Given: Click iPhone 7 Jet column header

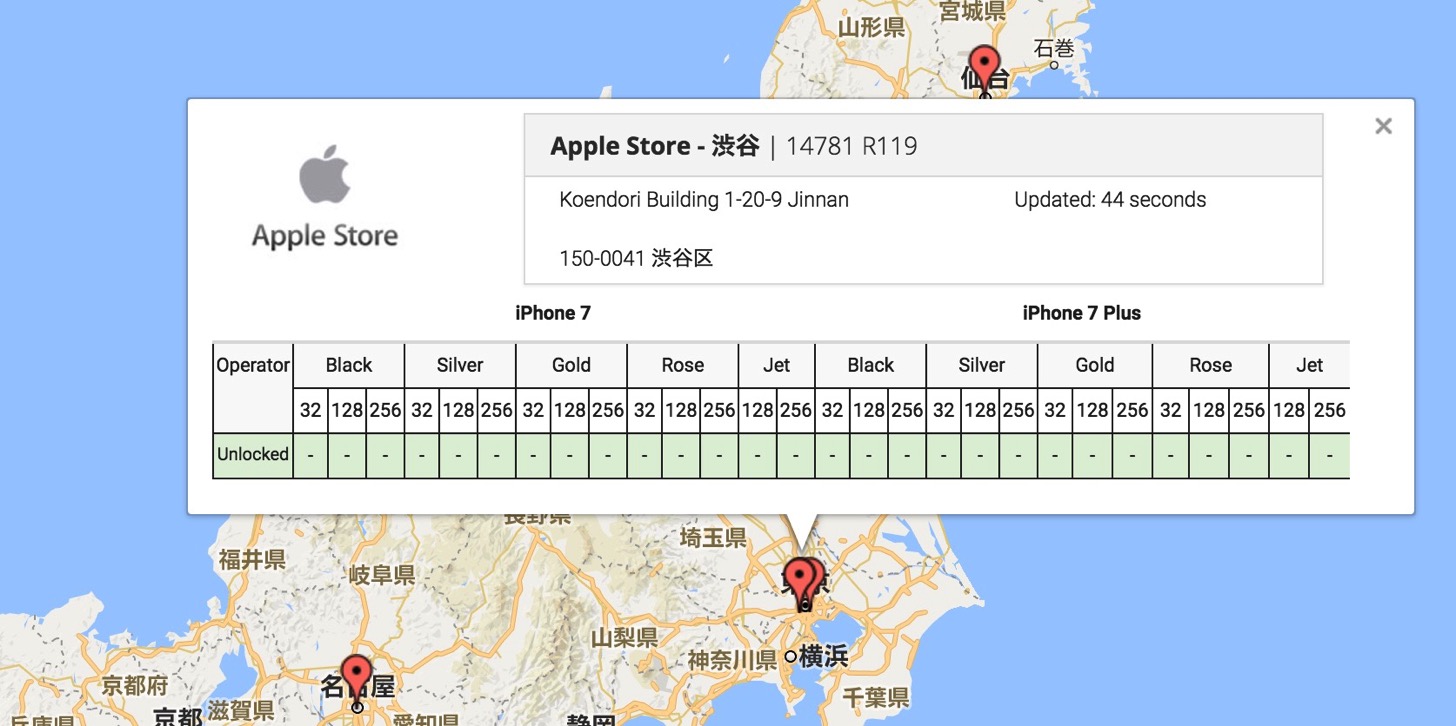Looking at the screenshot, I should (777, 365).
